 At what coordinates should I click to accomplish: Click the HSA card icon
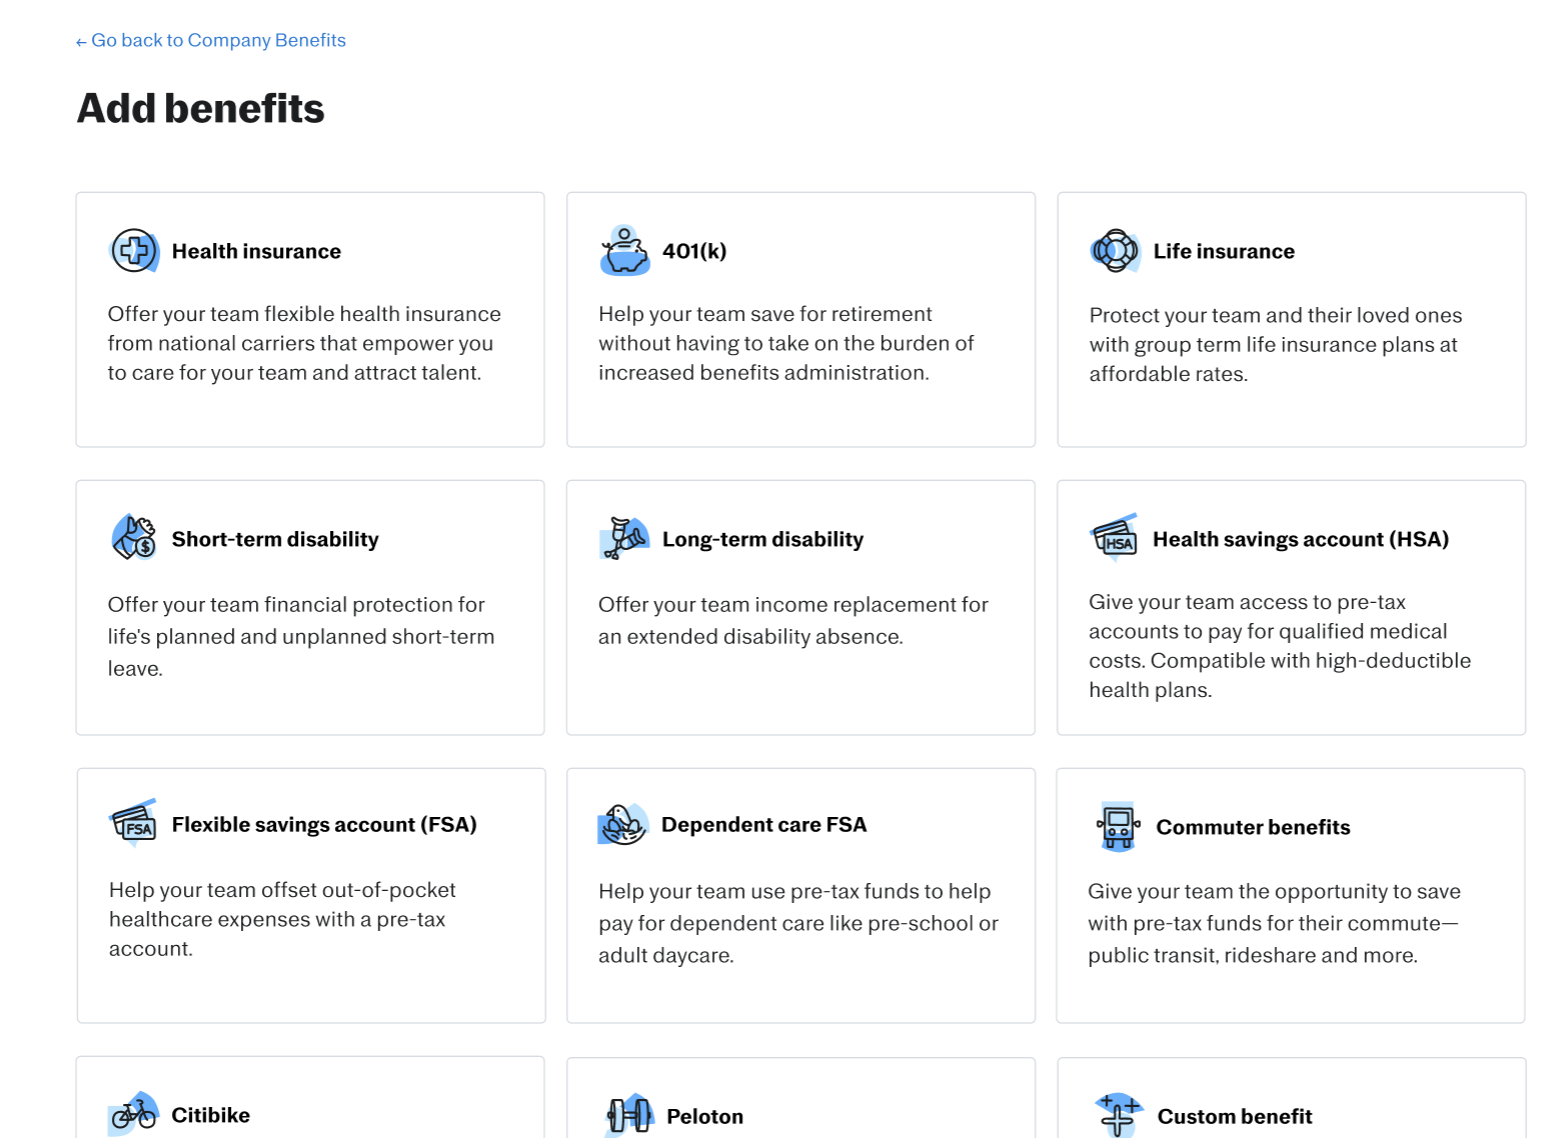tap(1115, 538)
